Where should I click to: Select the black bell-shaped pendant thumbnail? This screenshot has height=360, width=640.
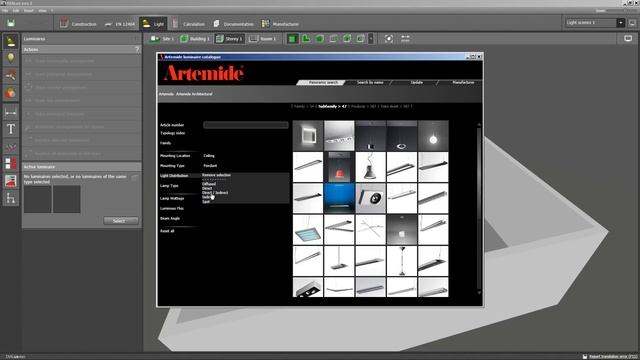[370, 167]
